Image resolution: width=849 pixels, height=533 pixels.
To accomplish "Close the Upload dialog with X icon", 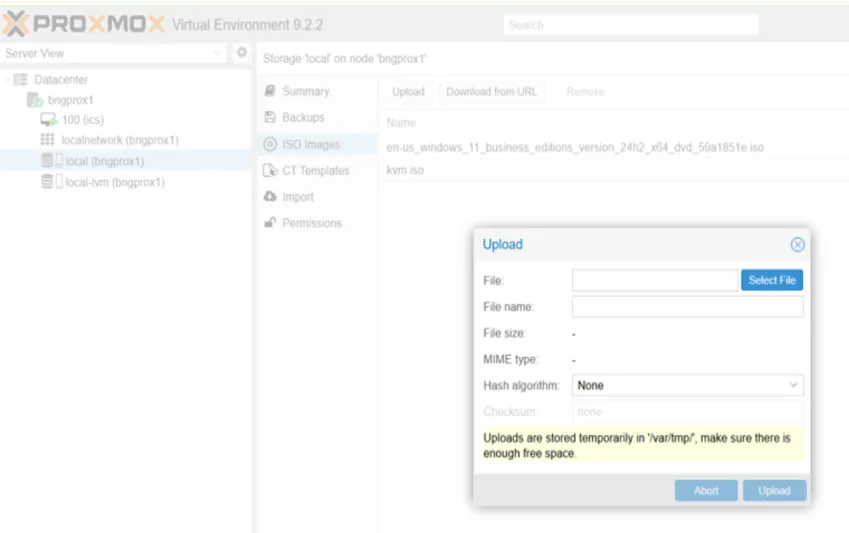I will (797, 245).
